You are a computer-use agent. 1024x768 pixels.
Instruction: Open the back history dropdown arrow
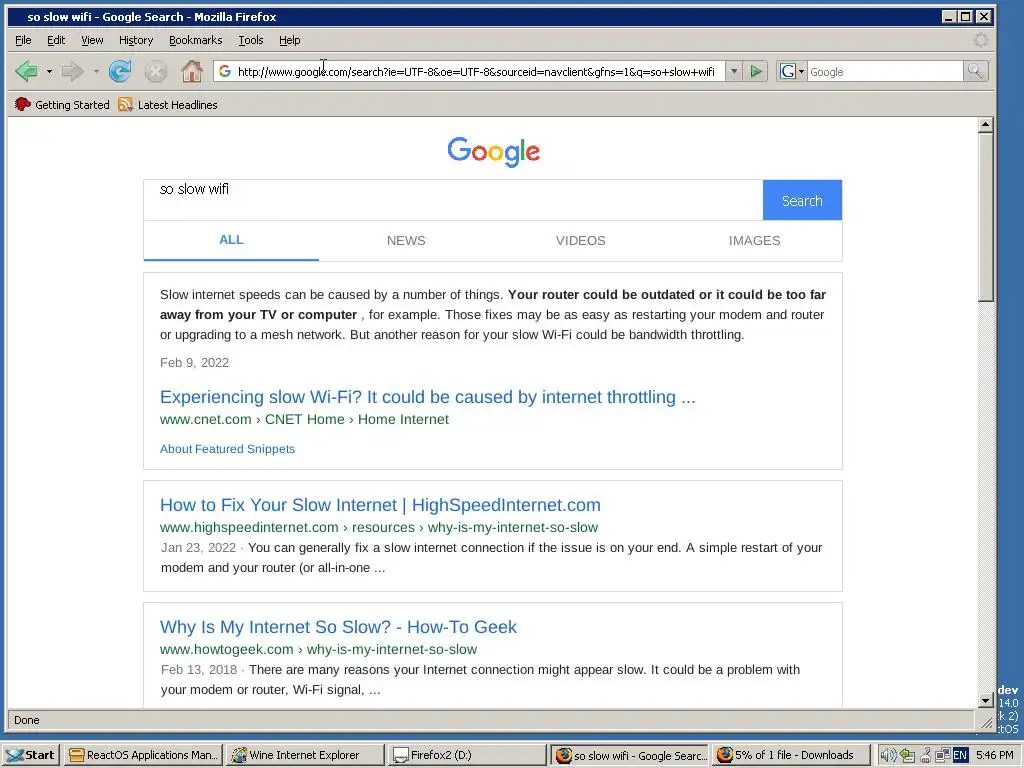[49, 71]
